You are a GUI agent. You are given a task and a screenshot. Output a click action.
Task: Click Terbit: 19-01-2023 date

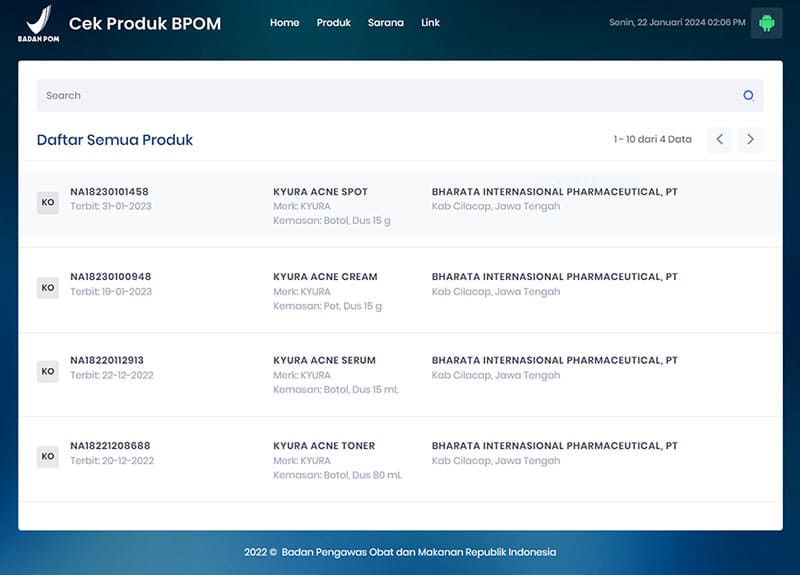click(x=111, y=291)
